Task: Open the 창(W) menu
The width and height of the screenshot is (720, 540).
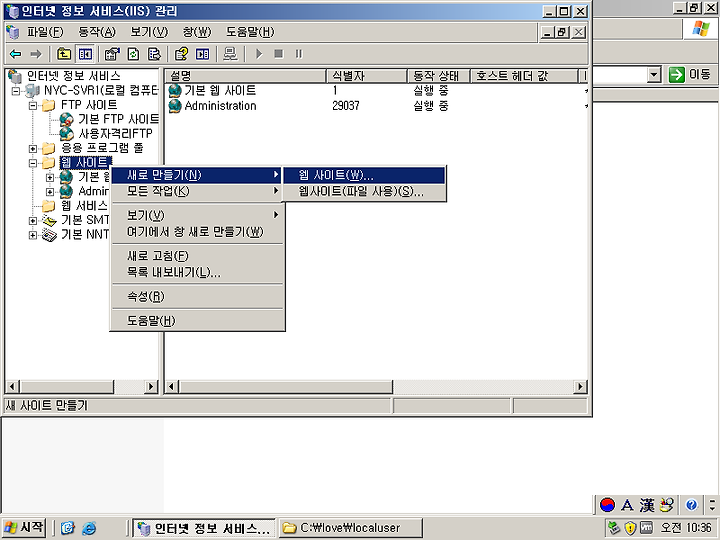Action: click(197, 32)
